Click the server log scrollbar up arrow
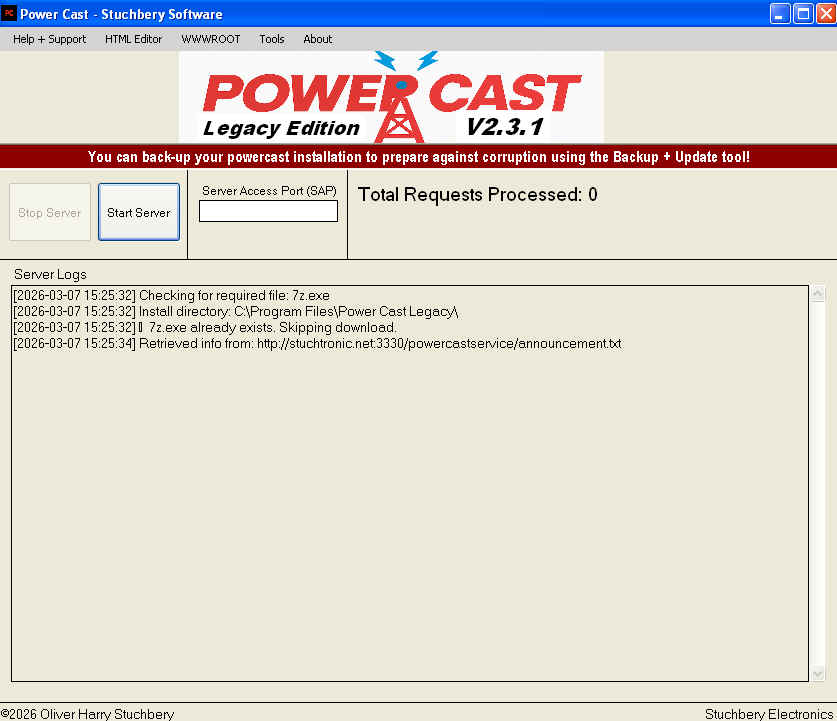This screenshot has height=721, width=837. click(818, 294)
